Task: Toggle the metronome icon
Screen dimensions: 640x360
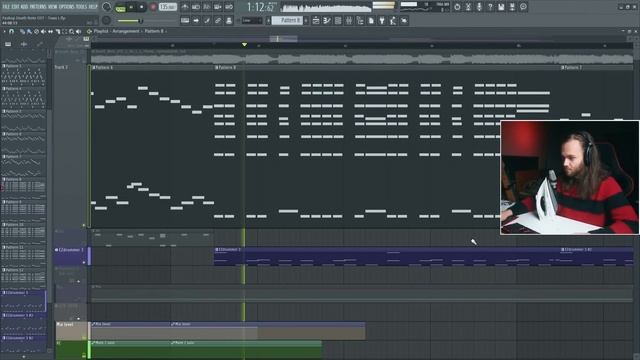Action: pos(185,7)
